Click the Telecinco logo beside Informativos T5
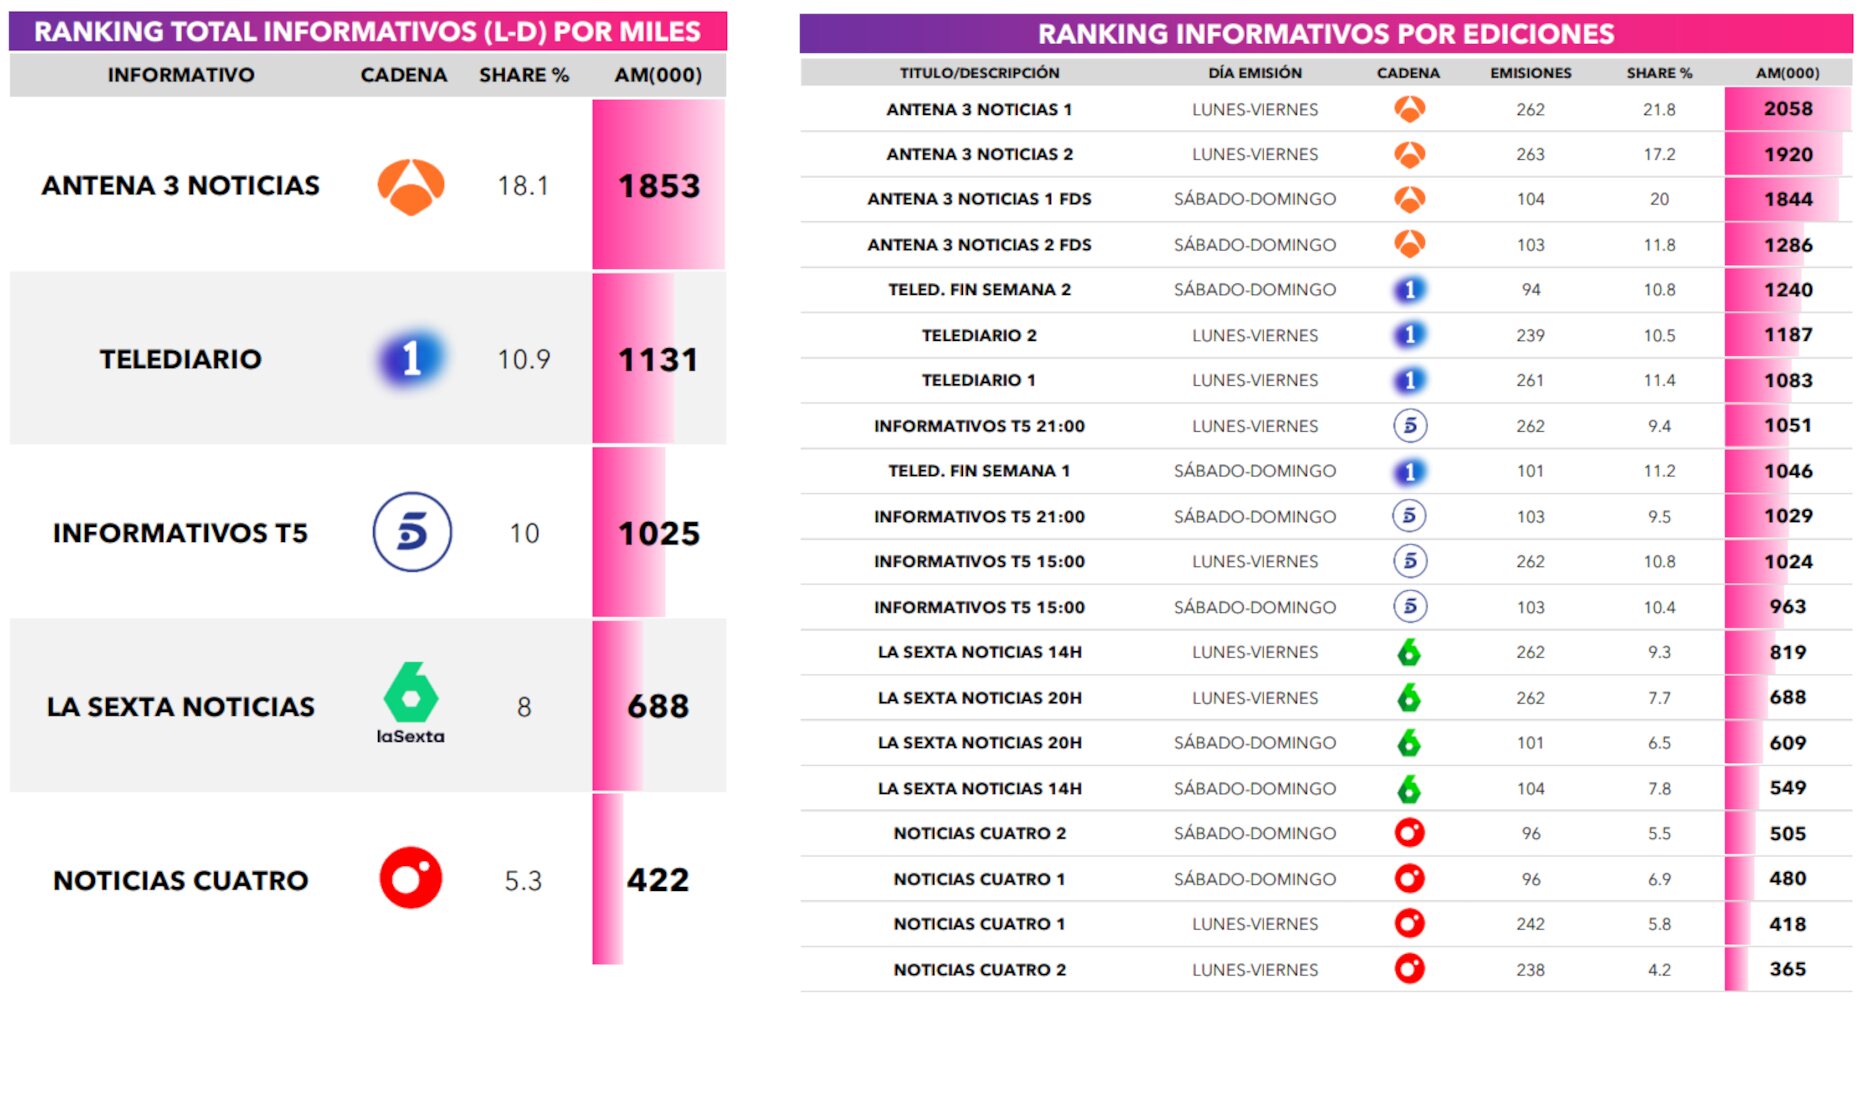This screenshot has height=1100, width=1860. (412, 532)
